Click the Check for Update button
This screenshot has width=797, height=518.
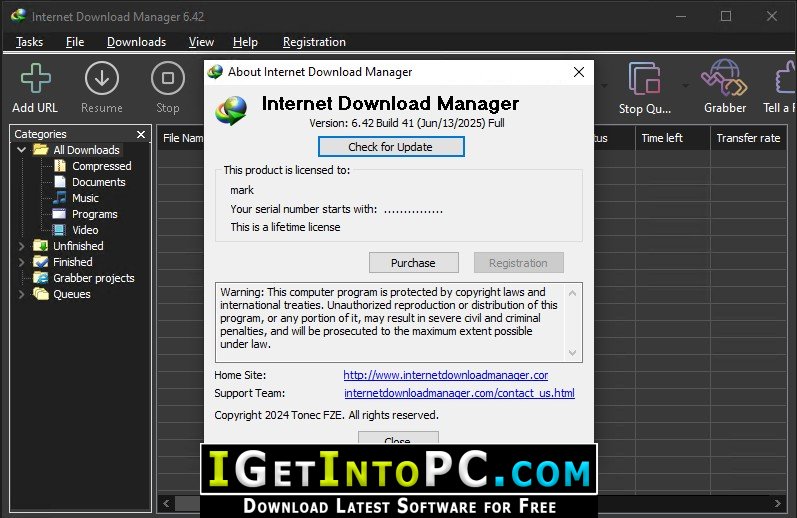point(391,147)
